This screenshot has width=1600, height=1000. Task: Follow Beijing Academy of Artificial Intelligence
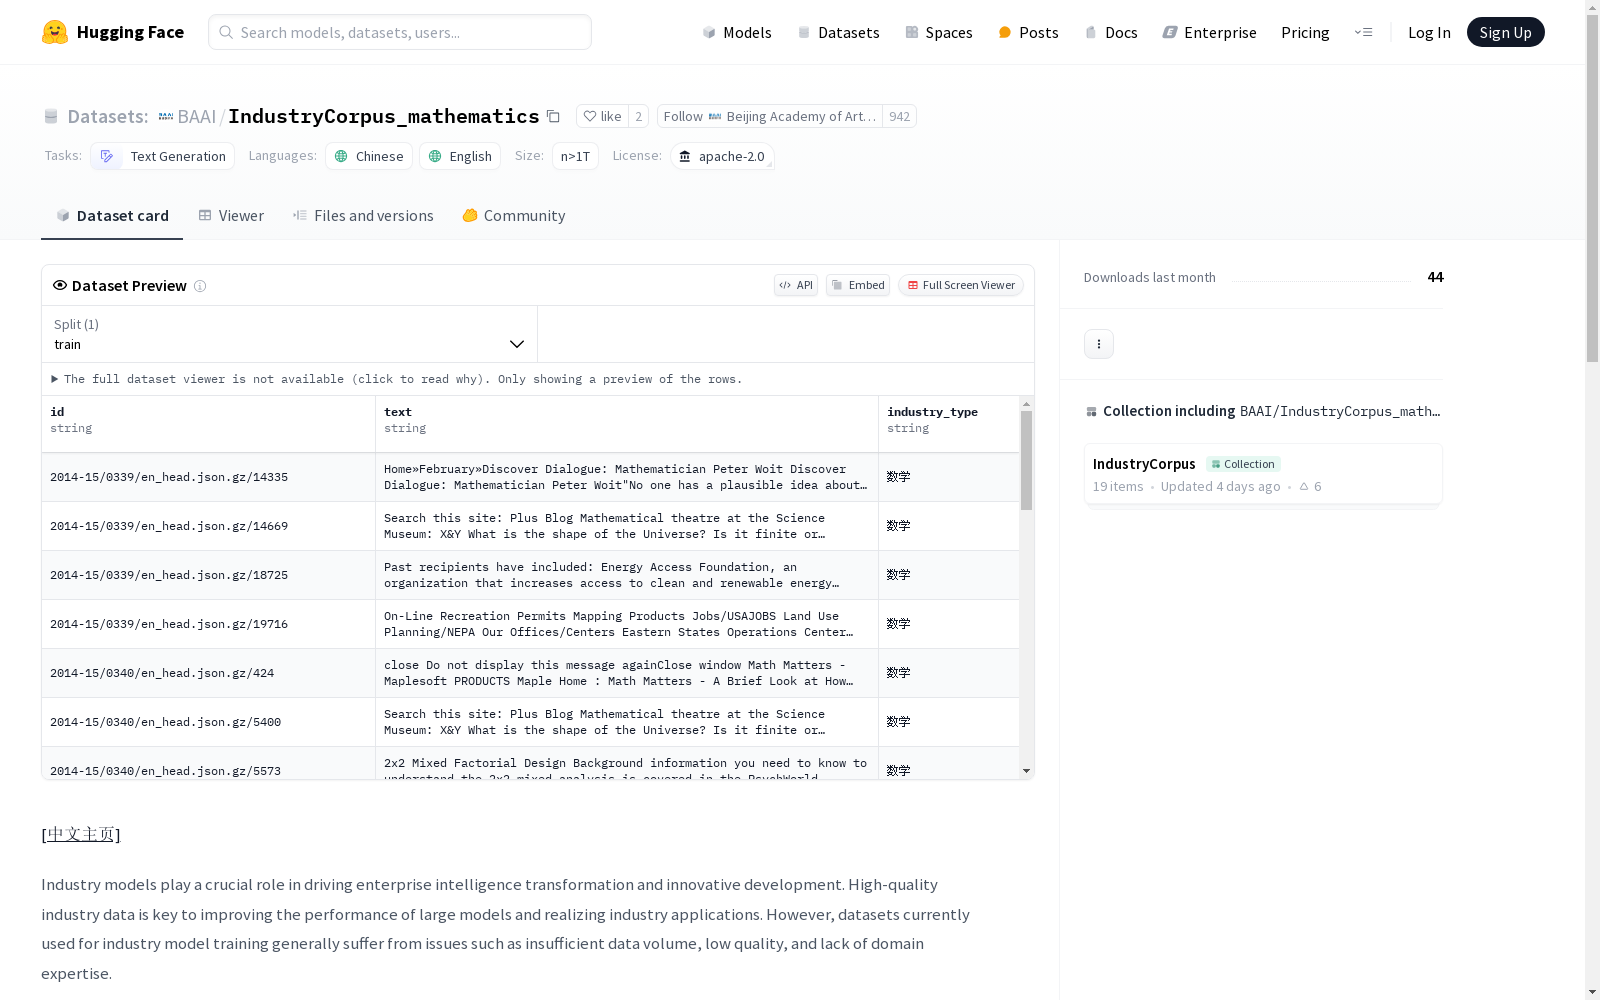(x=770, y=116)
